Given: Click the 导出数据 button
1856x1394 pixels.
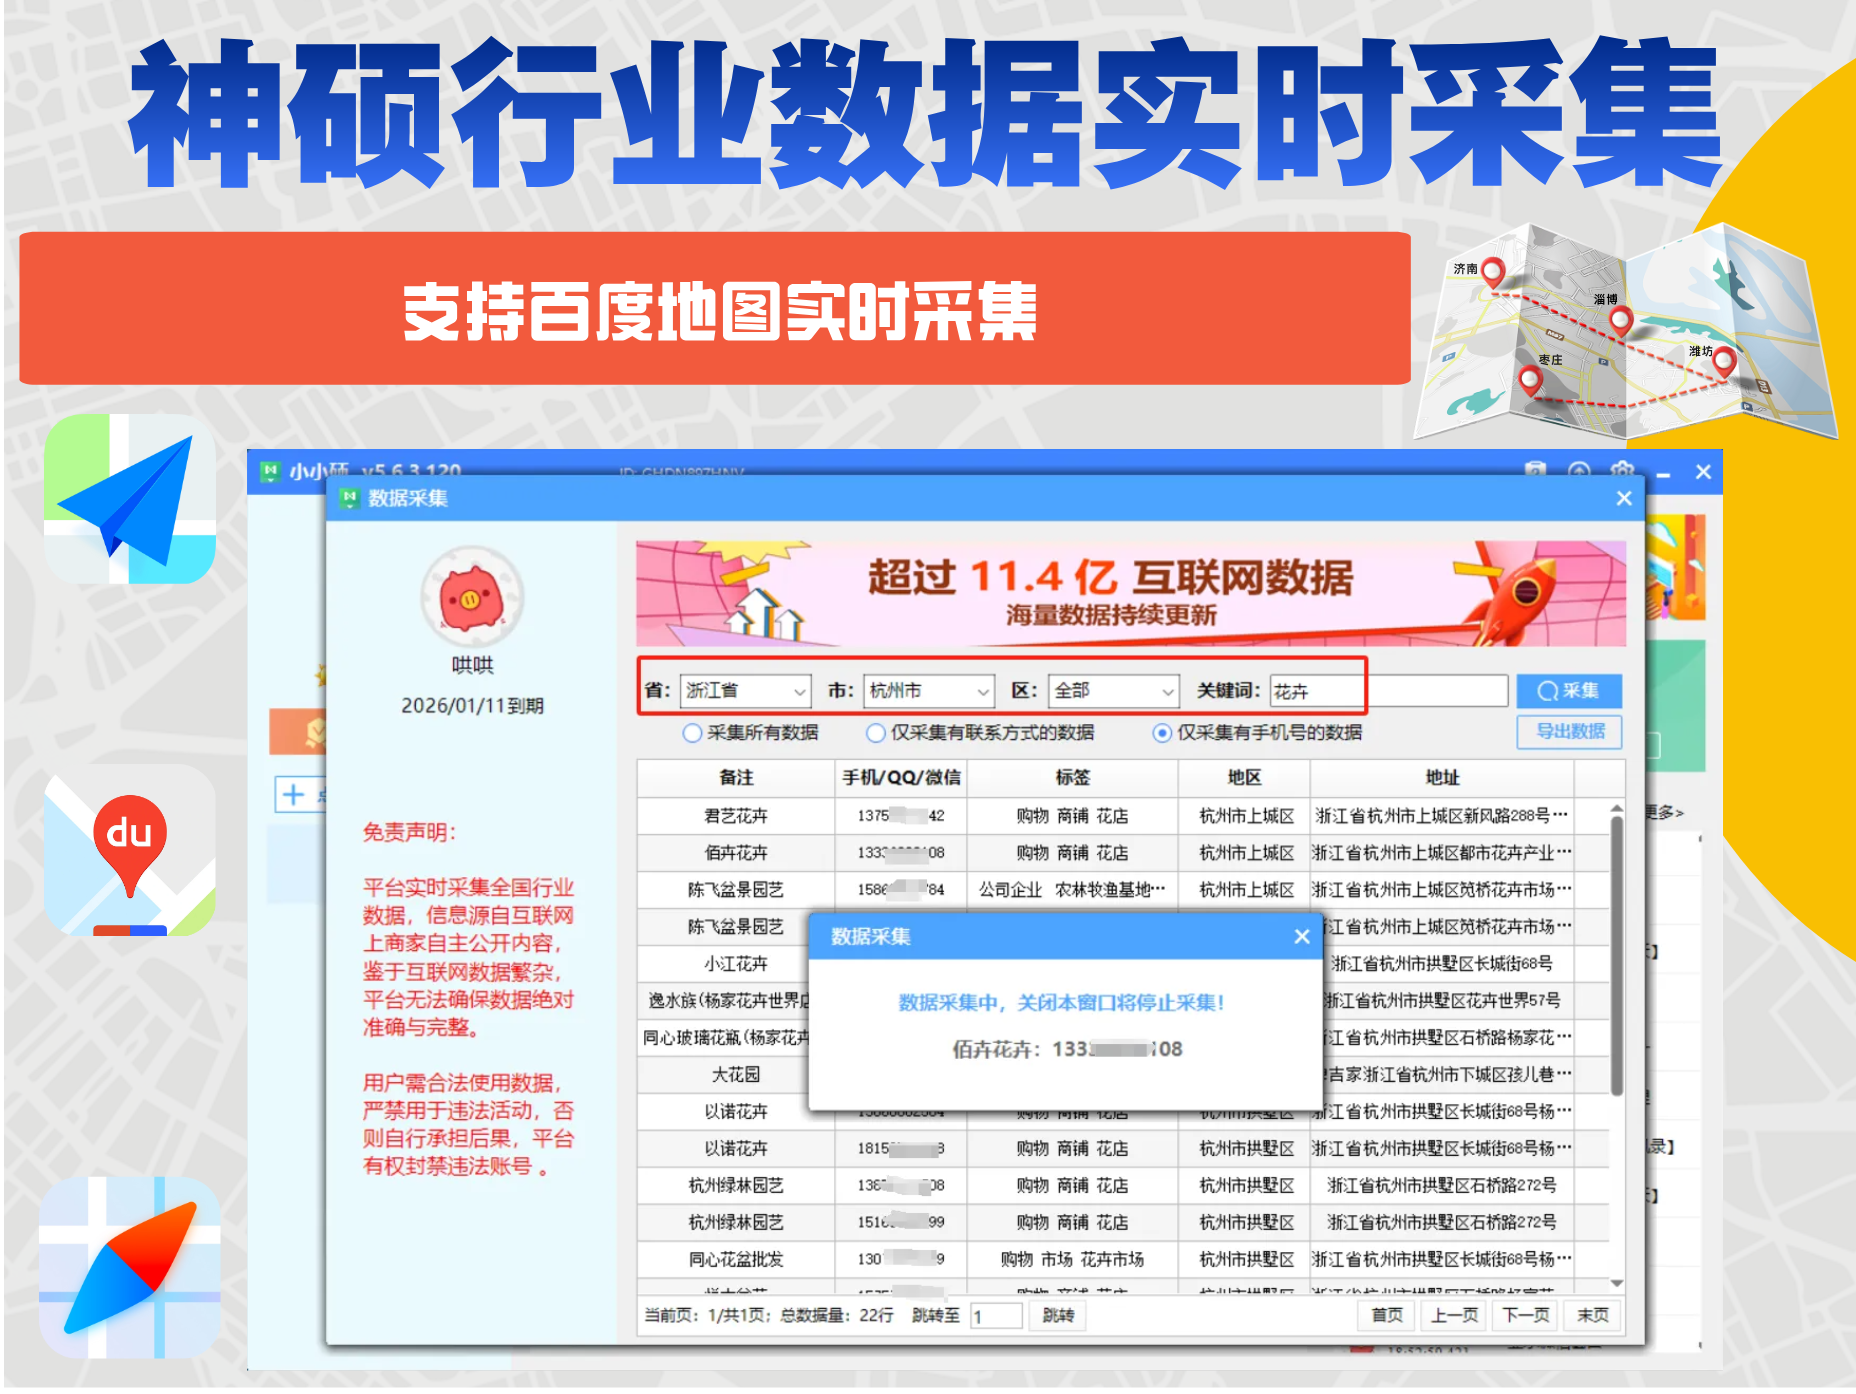Looking at the screenshot, I should pyautogui.click(x=1569, y=732).
